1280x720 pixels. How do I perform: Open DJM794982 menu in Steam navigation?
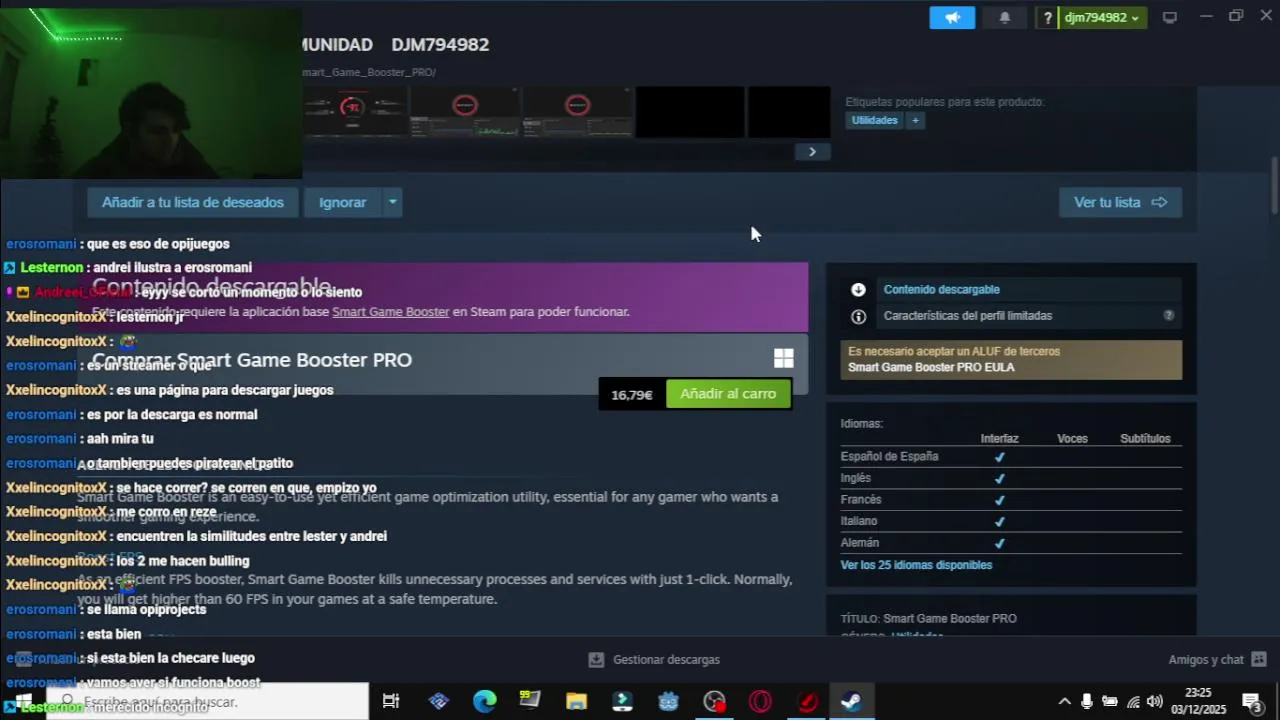440,45
